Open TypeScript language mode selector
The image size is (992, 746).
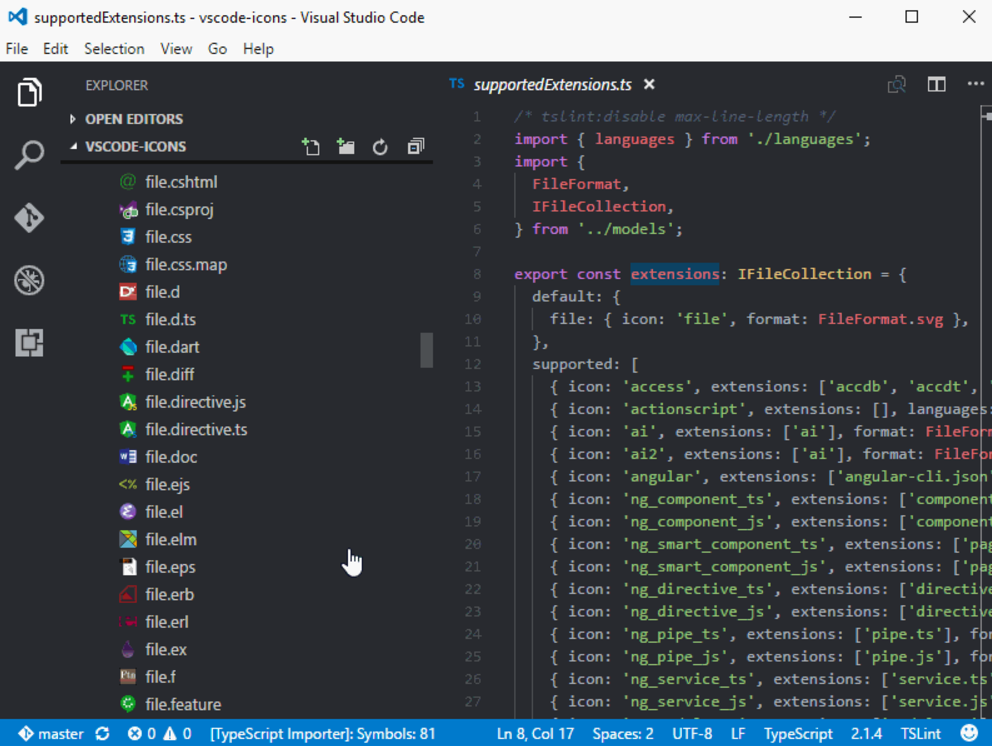tap(798, 733)
